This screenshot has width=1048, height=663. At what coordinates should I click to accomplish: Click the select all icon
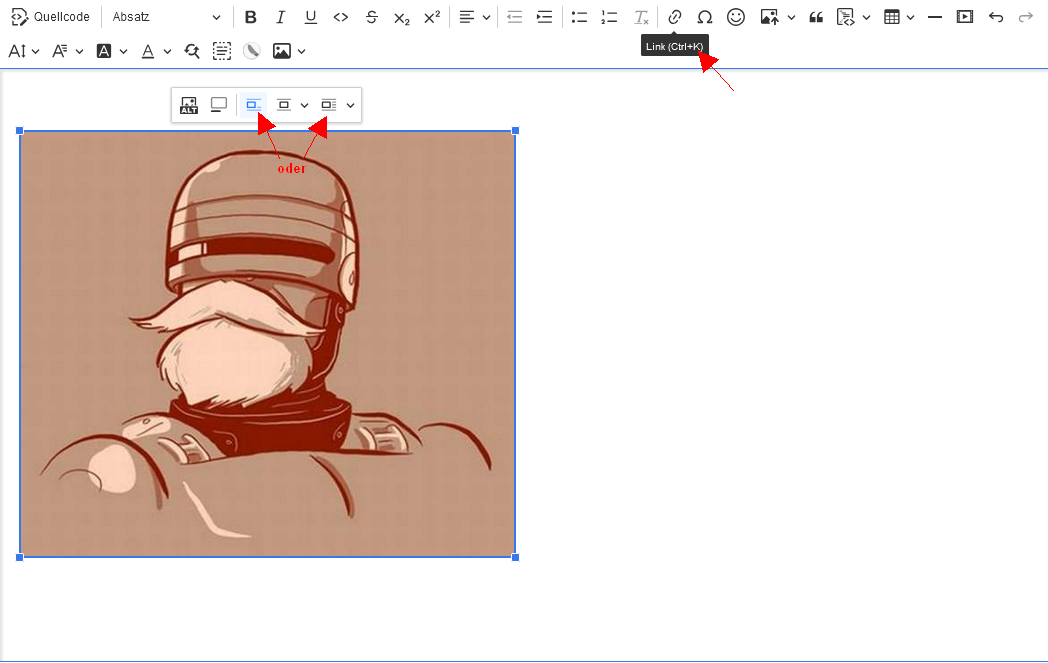click(x=222, y=51)
